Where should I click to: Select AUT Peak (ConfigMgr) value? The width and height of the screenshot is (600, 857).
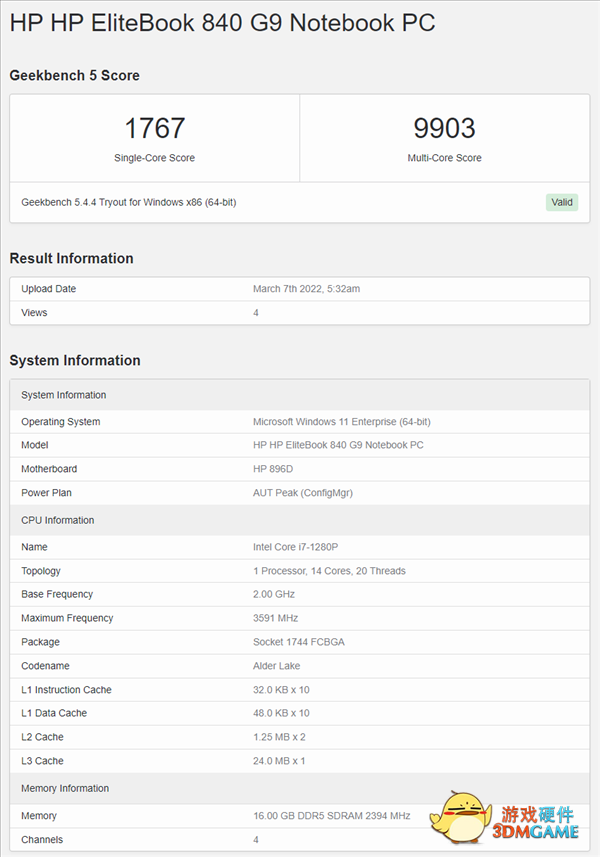pos(303,492)
